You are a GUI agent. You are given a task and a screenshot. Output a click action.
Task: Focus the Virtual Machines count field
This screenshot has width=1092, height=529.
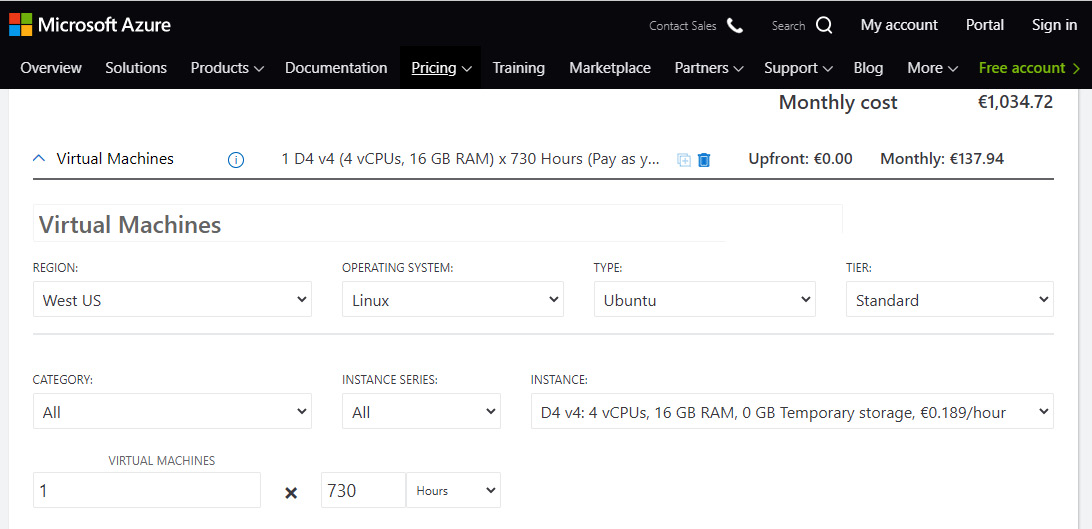tap(147, 490)
